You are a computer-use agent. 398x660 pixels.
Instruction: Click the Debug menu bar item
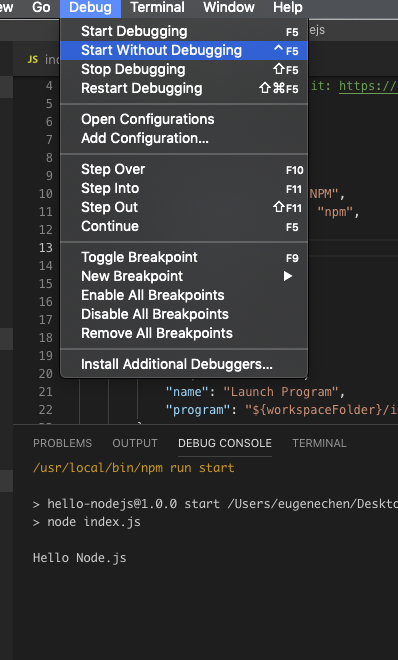click(90, 7)
